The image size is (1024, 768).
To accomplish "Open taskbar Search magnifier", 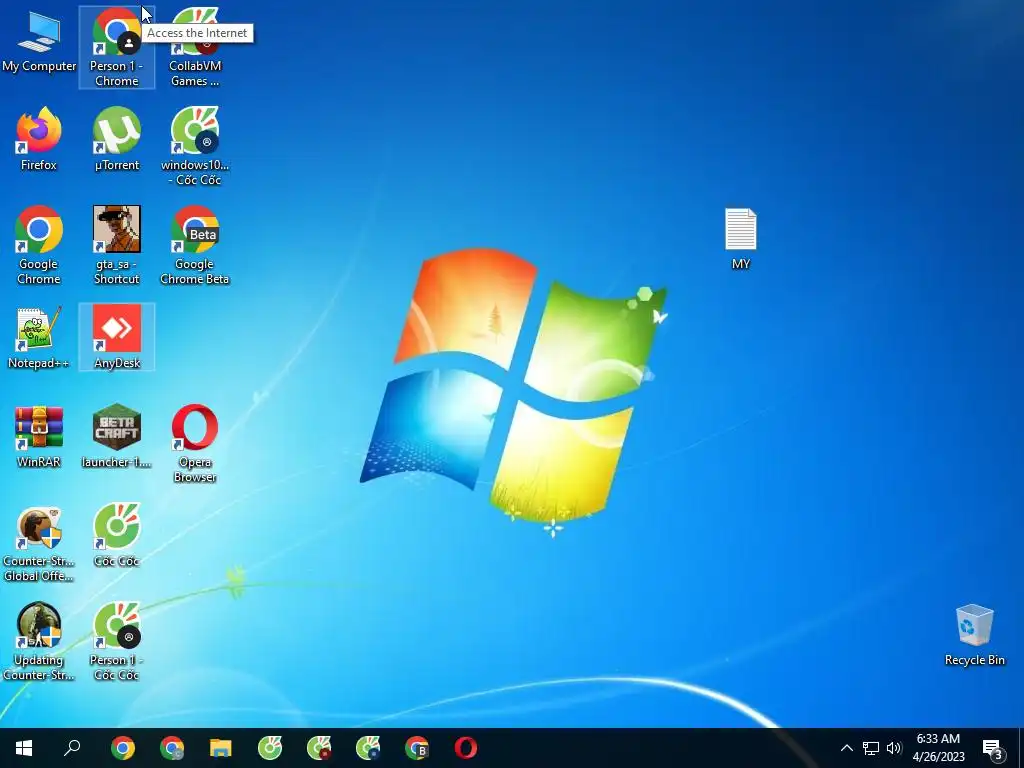I will (72, 748).
